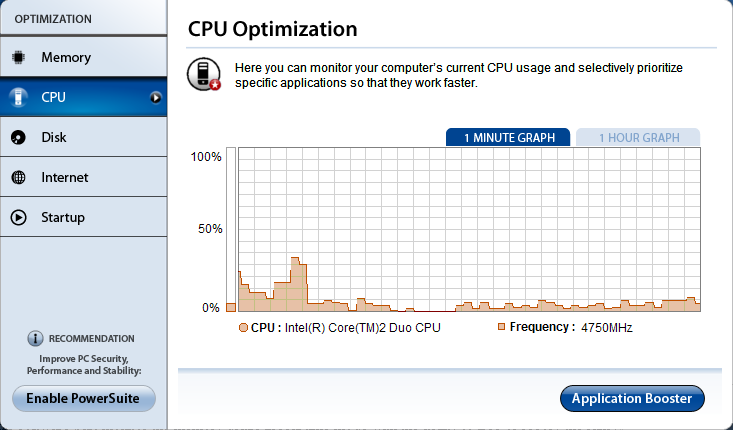Click the Startup play icon
This screenshot has width=734, height=430.
18,218
